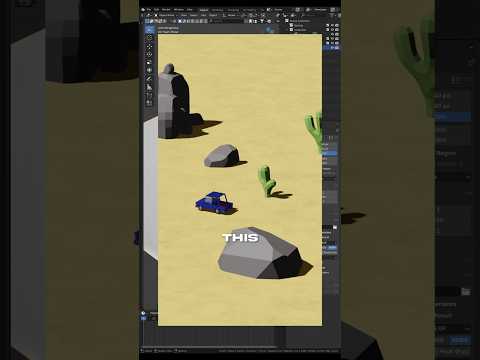Toggle the second collection's eye visibility in outliner
This screenshot has width=480, height=360.
click(x=332, y=30)
